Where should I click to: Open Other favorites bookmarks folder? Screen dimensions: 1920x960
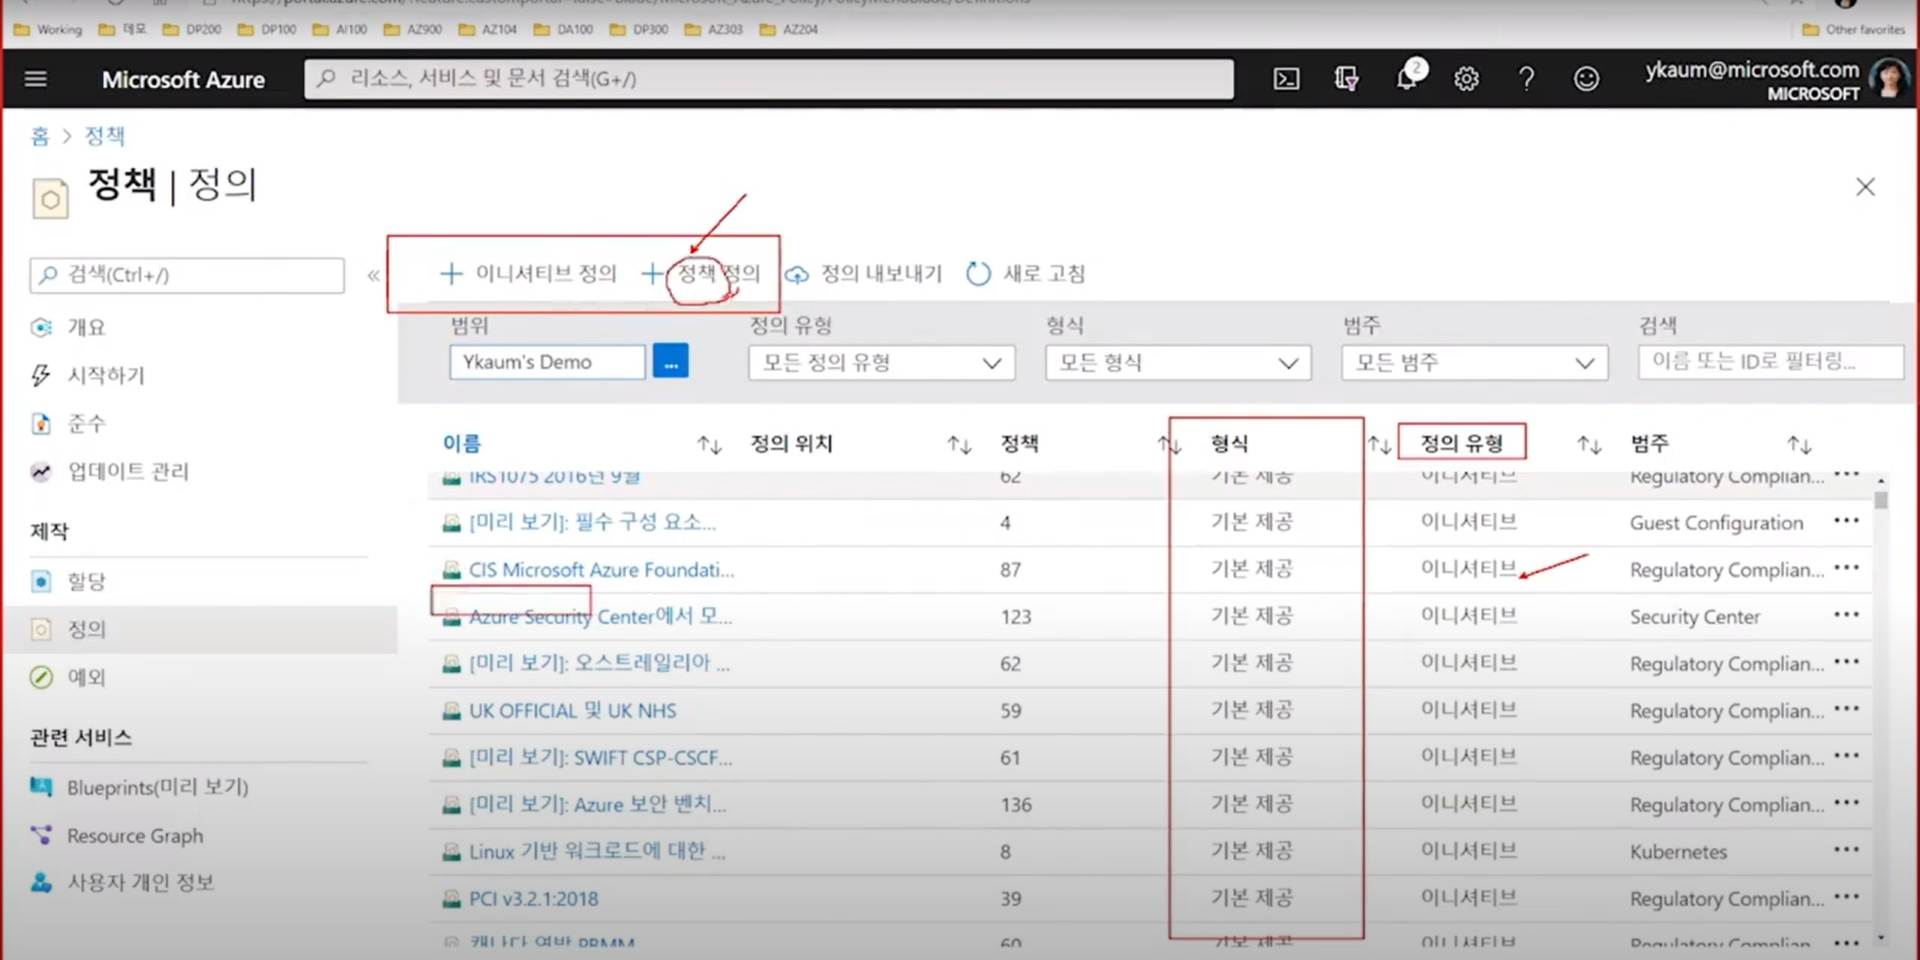click(1854, 29)
